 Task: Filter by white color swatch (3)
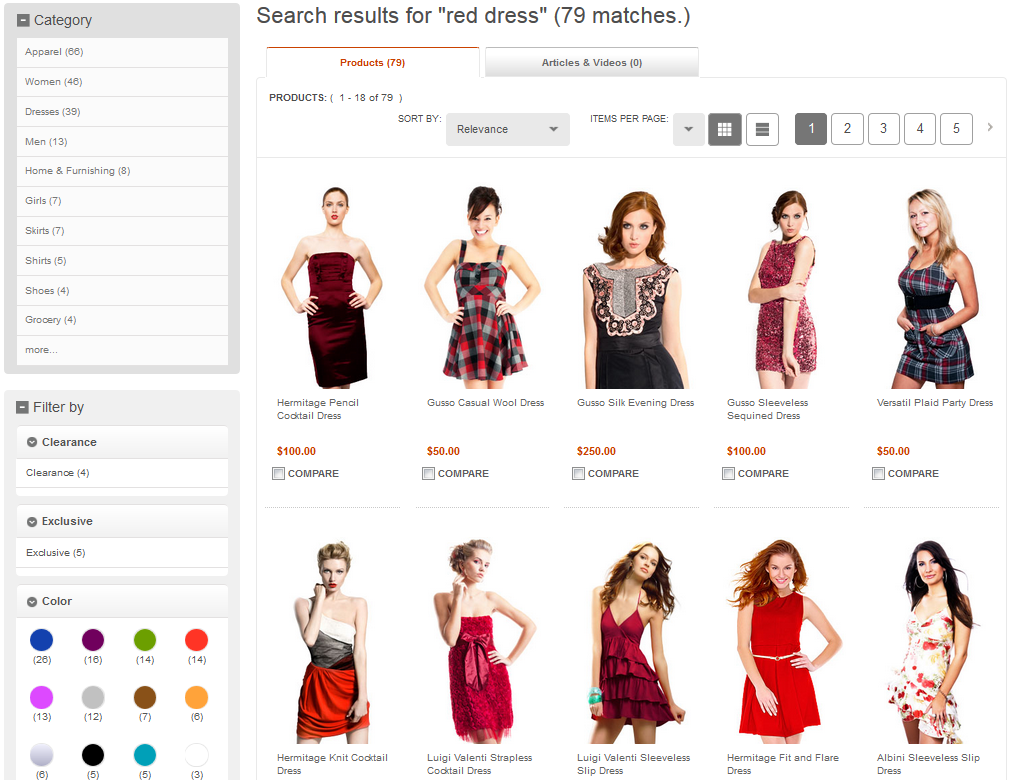(196, 754)
